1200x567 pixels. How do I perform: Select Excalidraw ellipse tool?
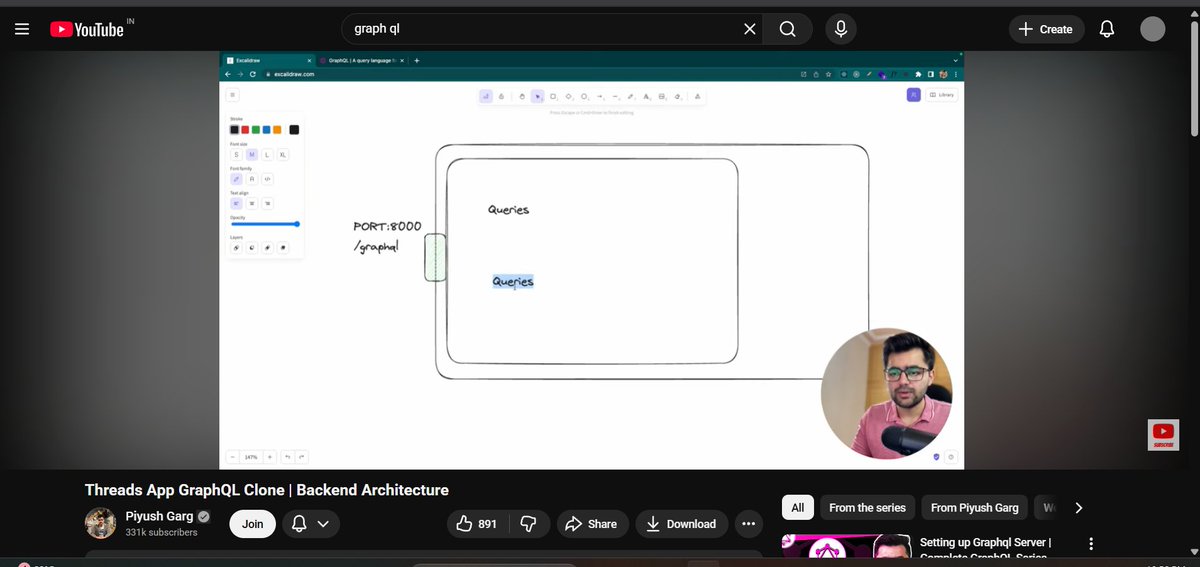(584, 96)
